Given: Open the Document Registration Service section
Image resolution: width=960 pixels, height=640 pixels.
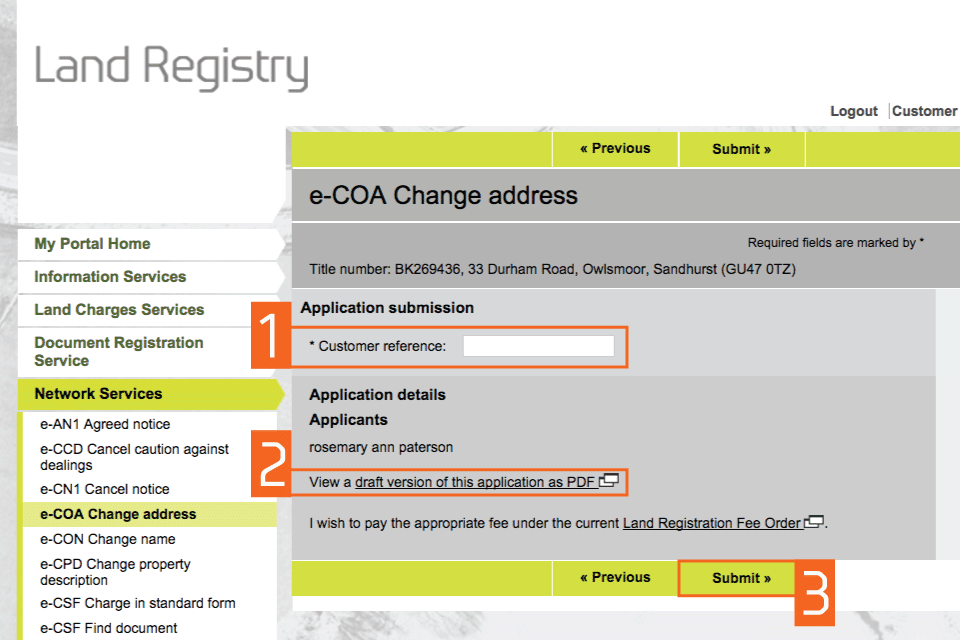Looking at the screenshot, I should coord(118,351).
